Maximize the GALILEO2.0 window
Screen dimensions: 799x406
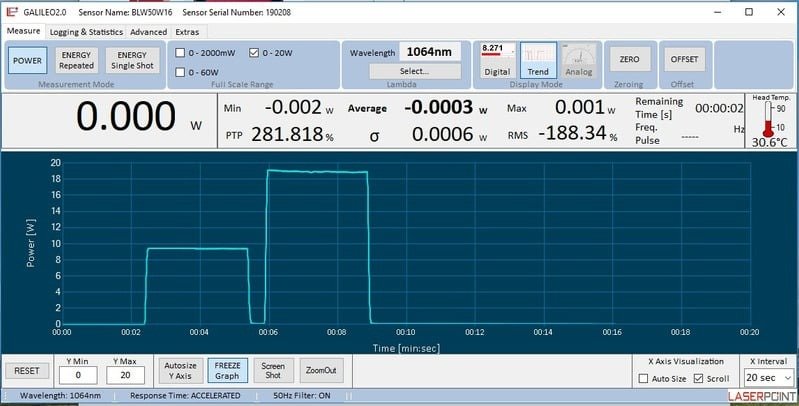point(749,12)
